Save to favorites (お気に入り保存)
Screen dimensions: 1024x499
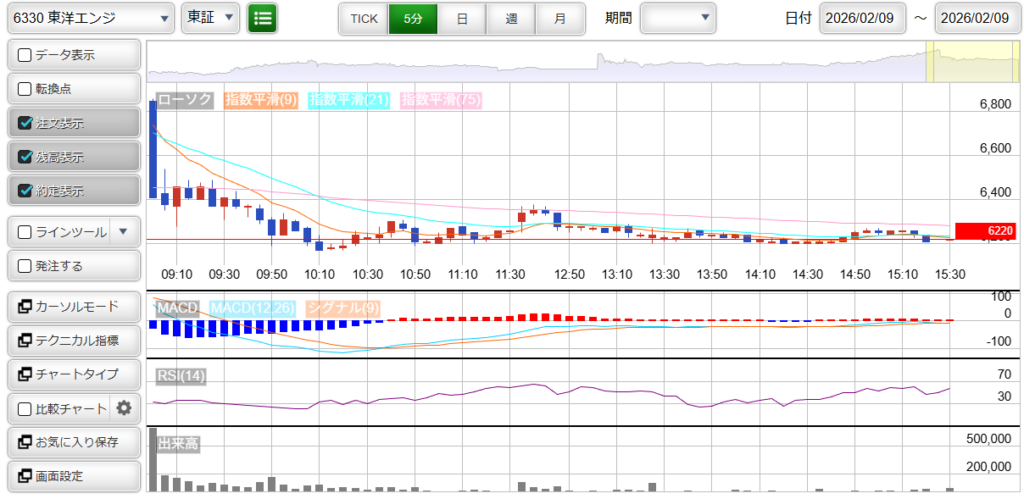(72, 442)
